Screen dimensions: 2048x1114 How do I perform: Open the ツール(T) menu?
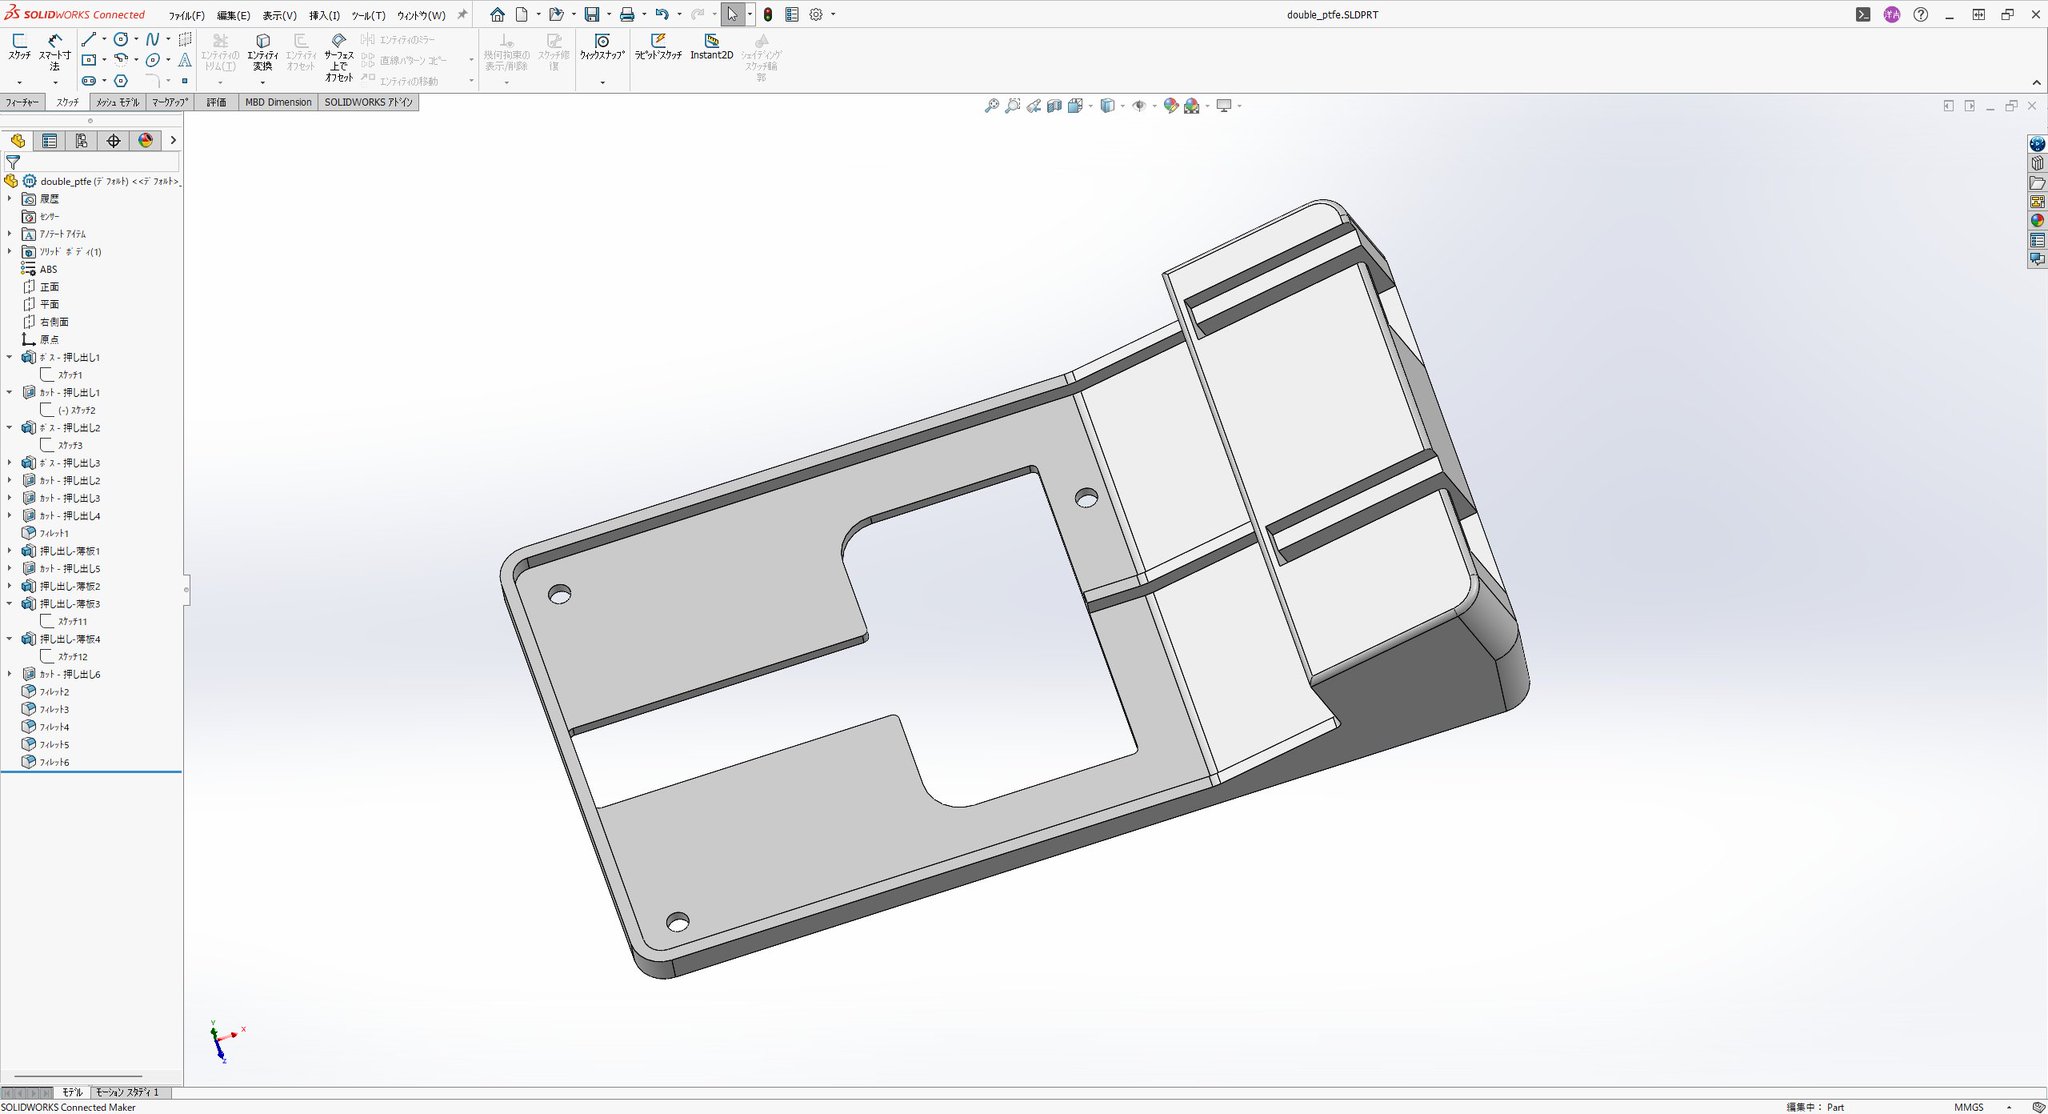[x=368, y=15]
